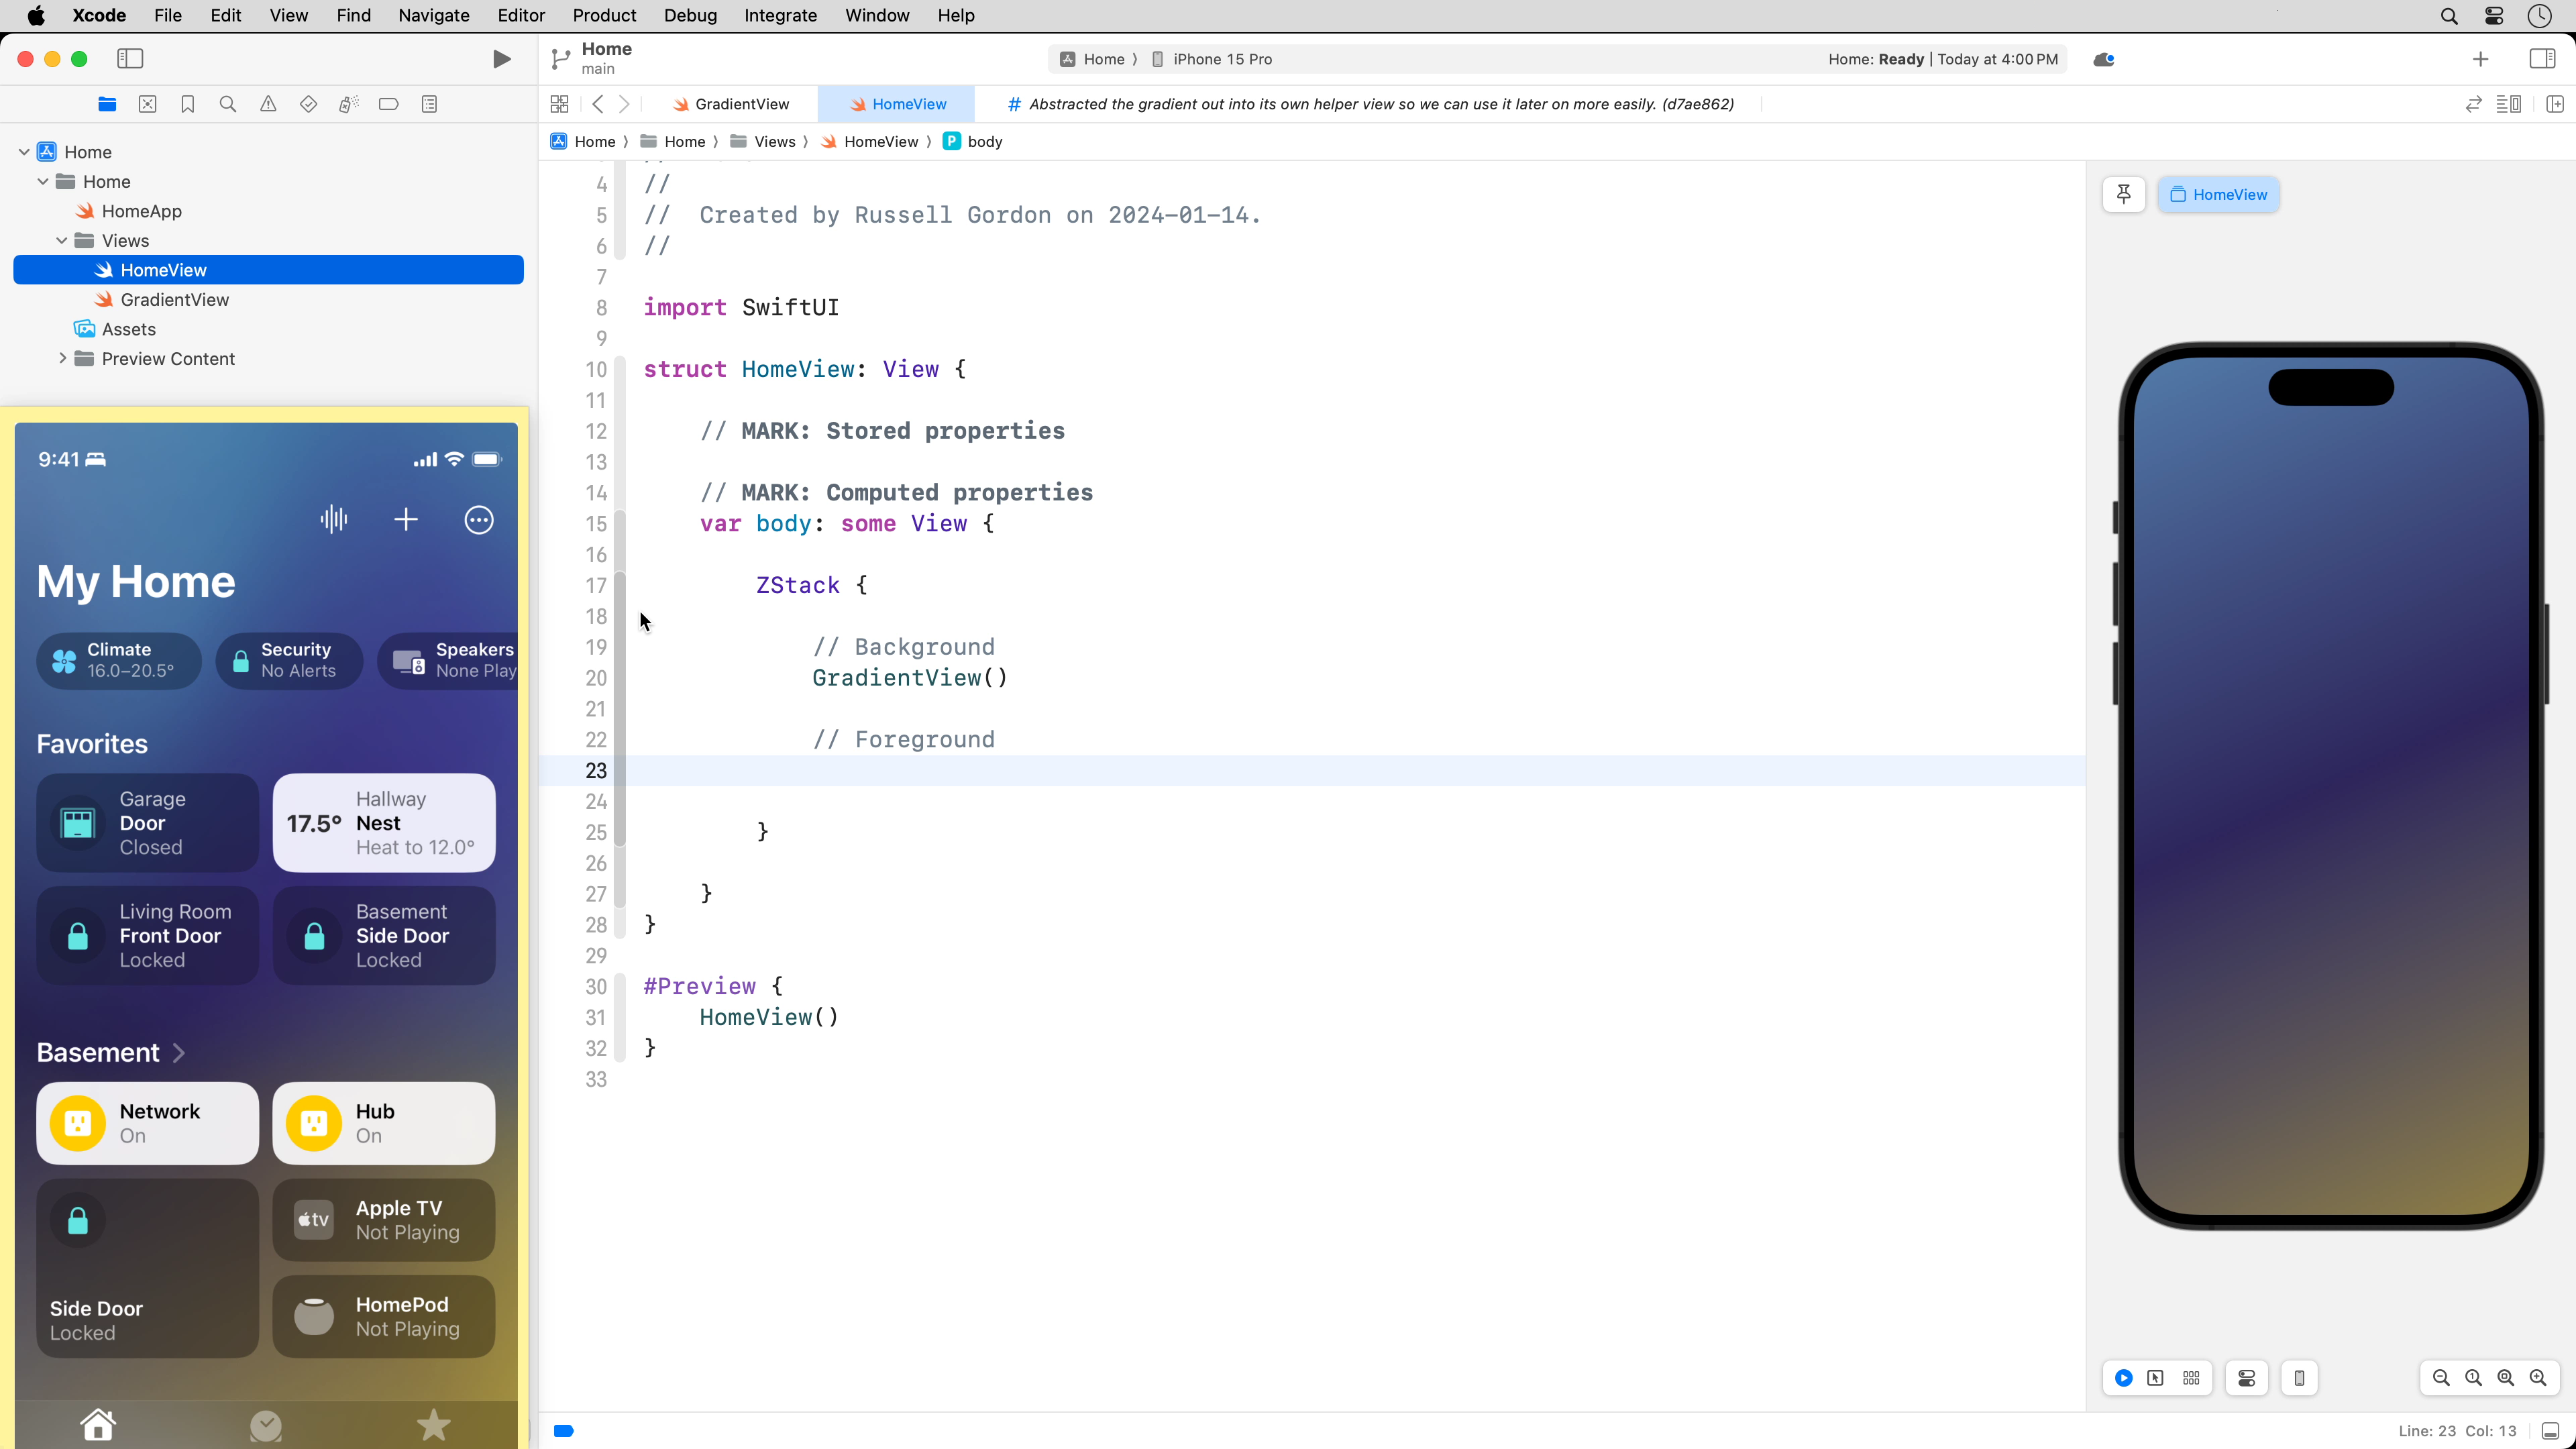
Task: Click the HomeView preview chip
Action: click(2218, 194)
